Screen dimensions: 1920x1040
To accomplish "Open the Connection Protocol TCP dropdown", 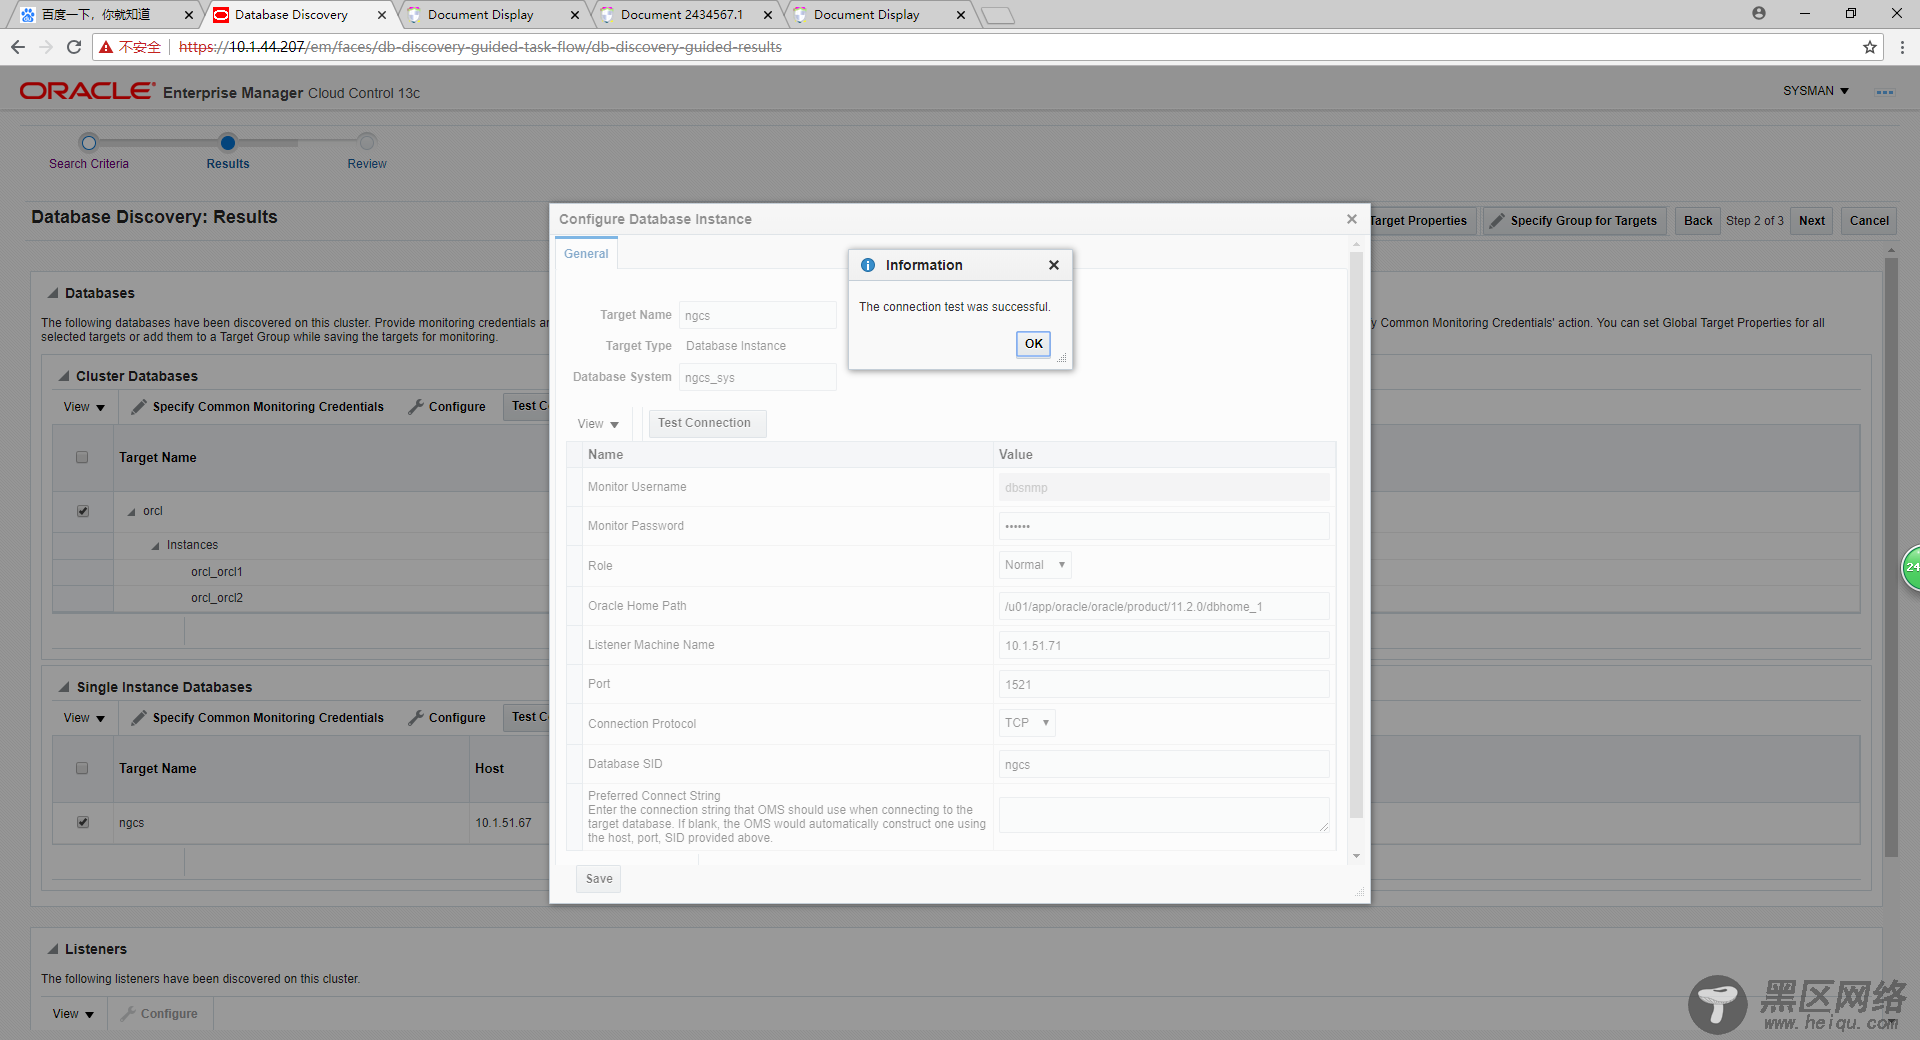I will pyautogui.click(x=1027, y=723).
